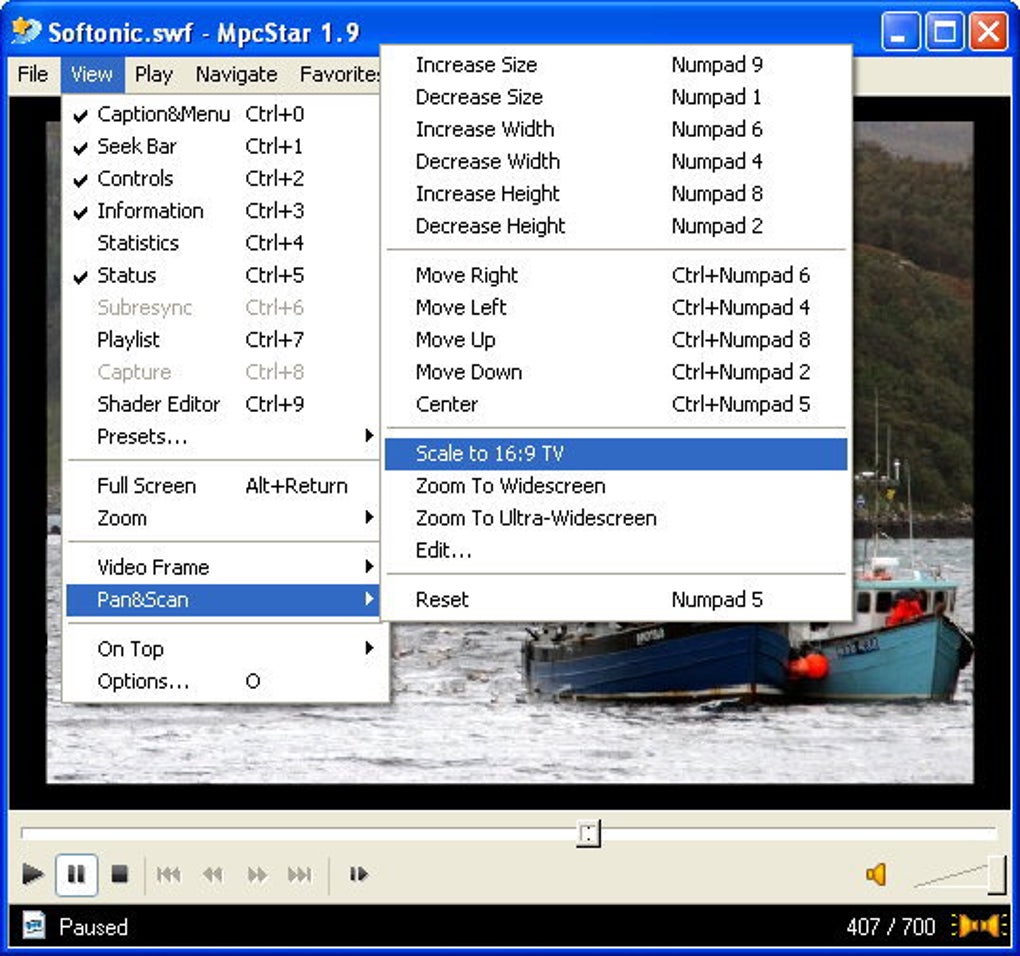
Task: Close the MpcStar window
Action: pyautogui.click(x=989, y=31)
